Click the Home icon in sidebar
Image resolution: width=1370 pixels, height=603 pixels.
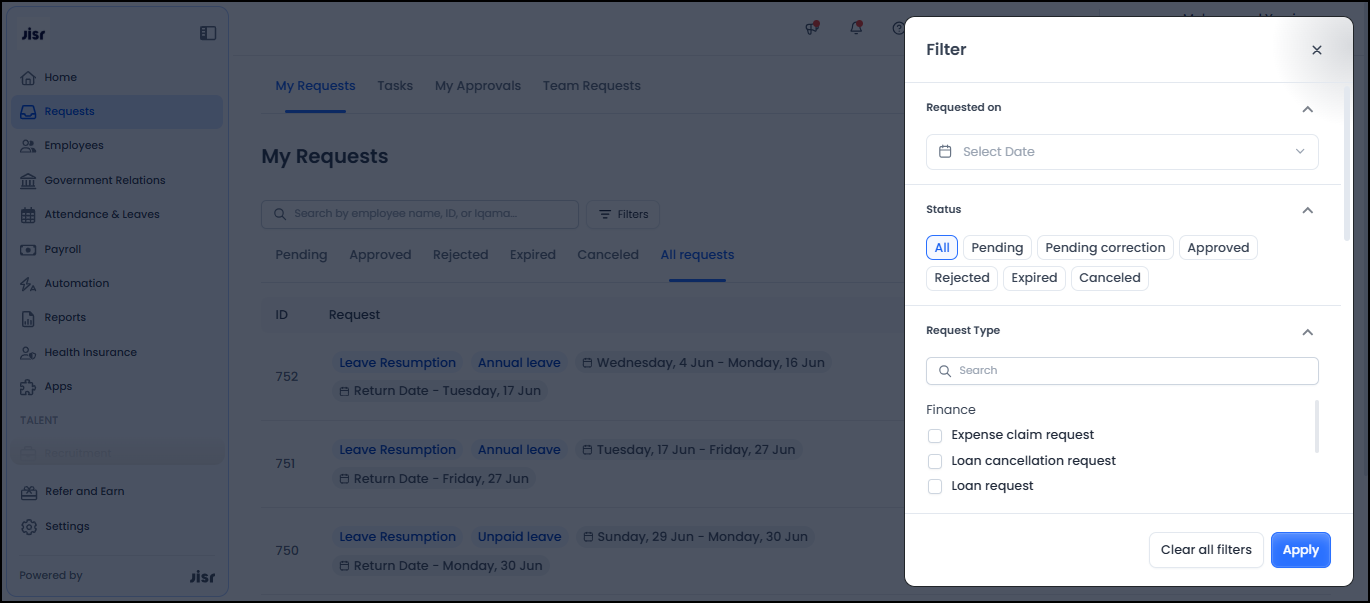pos(28,78)
